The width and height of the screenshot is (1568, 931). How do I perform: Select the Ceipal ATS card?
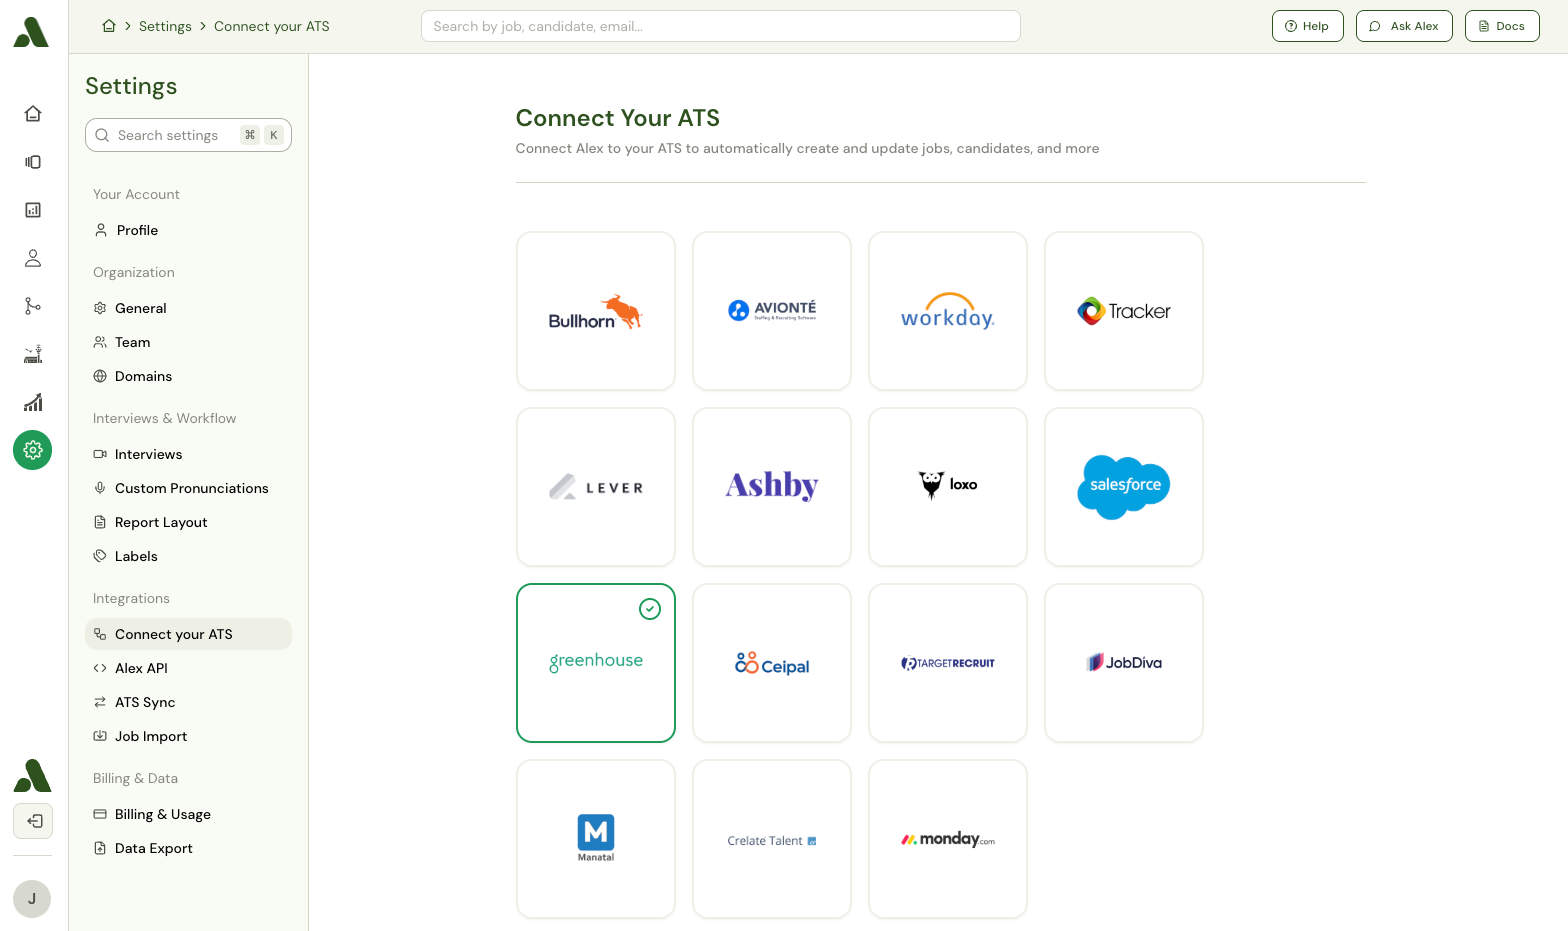(x=772, y=663)
